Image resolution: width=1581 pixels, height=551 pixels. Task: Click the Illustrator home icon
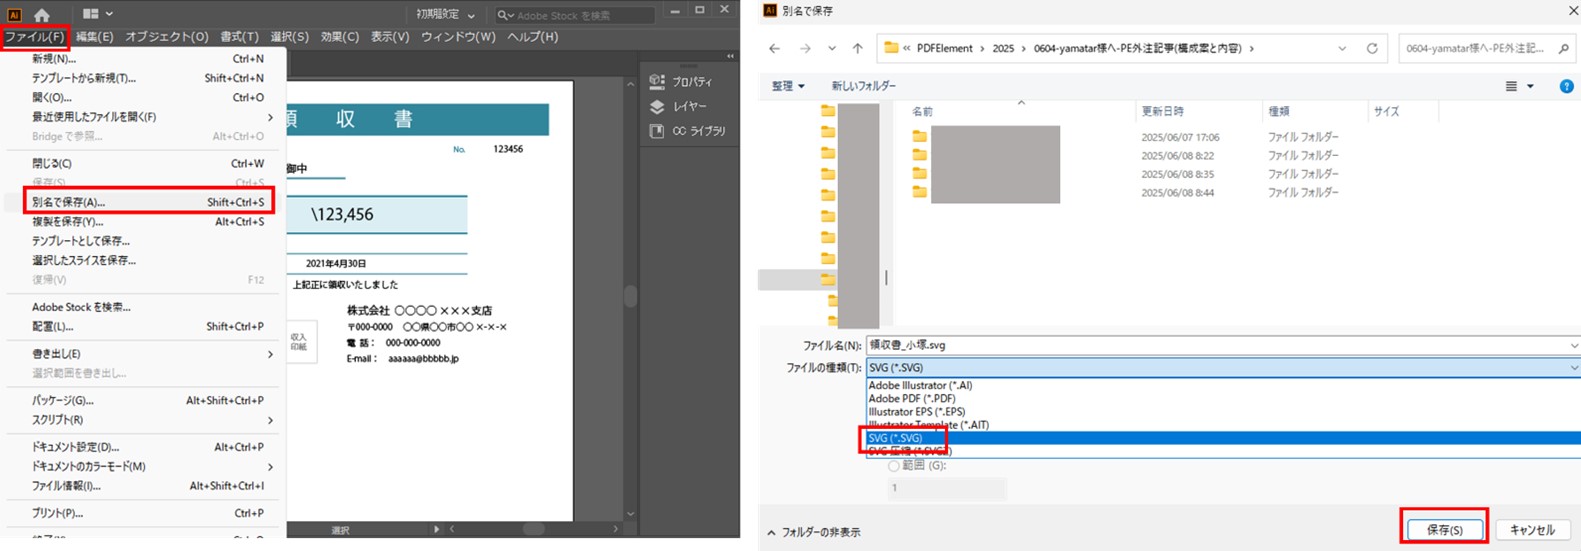41,14
